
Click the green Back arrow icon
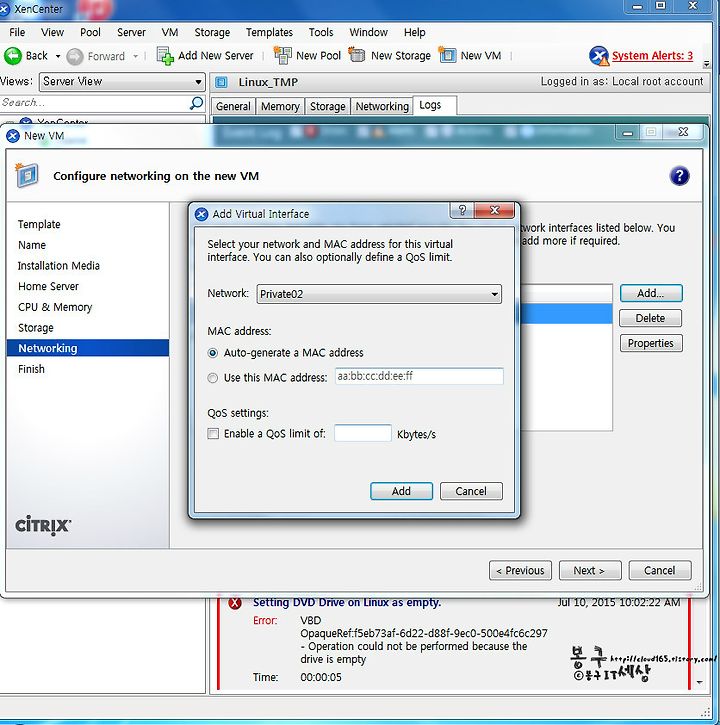coord(12,56)
